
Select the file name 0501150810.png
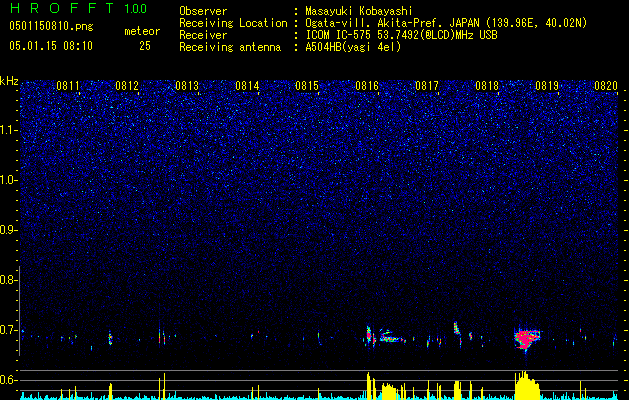pyautogui.click(x=51, y=27)
